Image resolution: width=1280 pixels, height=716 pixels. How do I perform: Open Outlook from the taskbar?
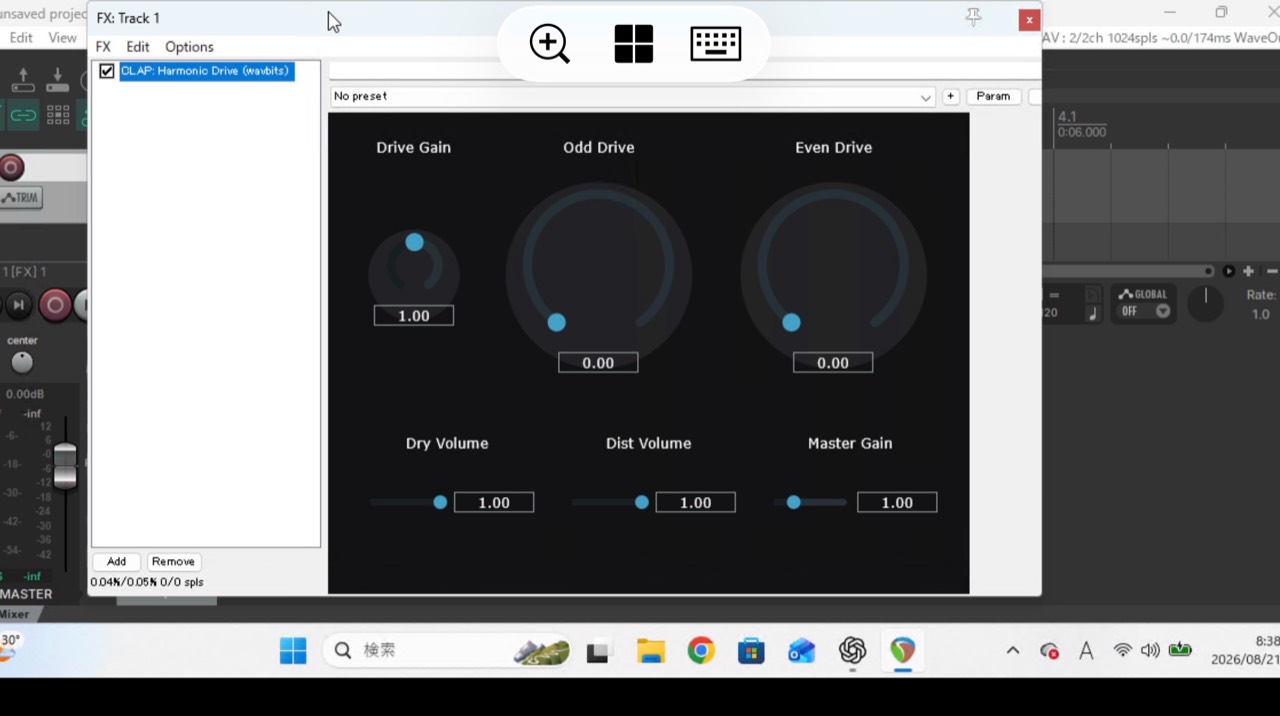click(802, 651)
